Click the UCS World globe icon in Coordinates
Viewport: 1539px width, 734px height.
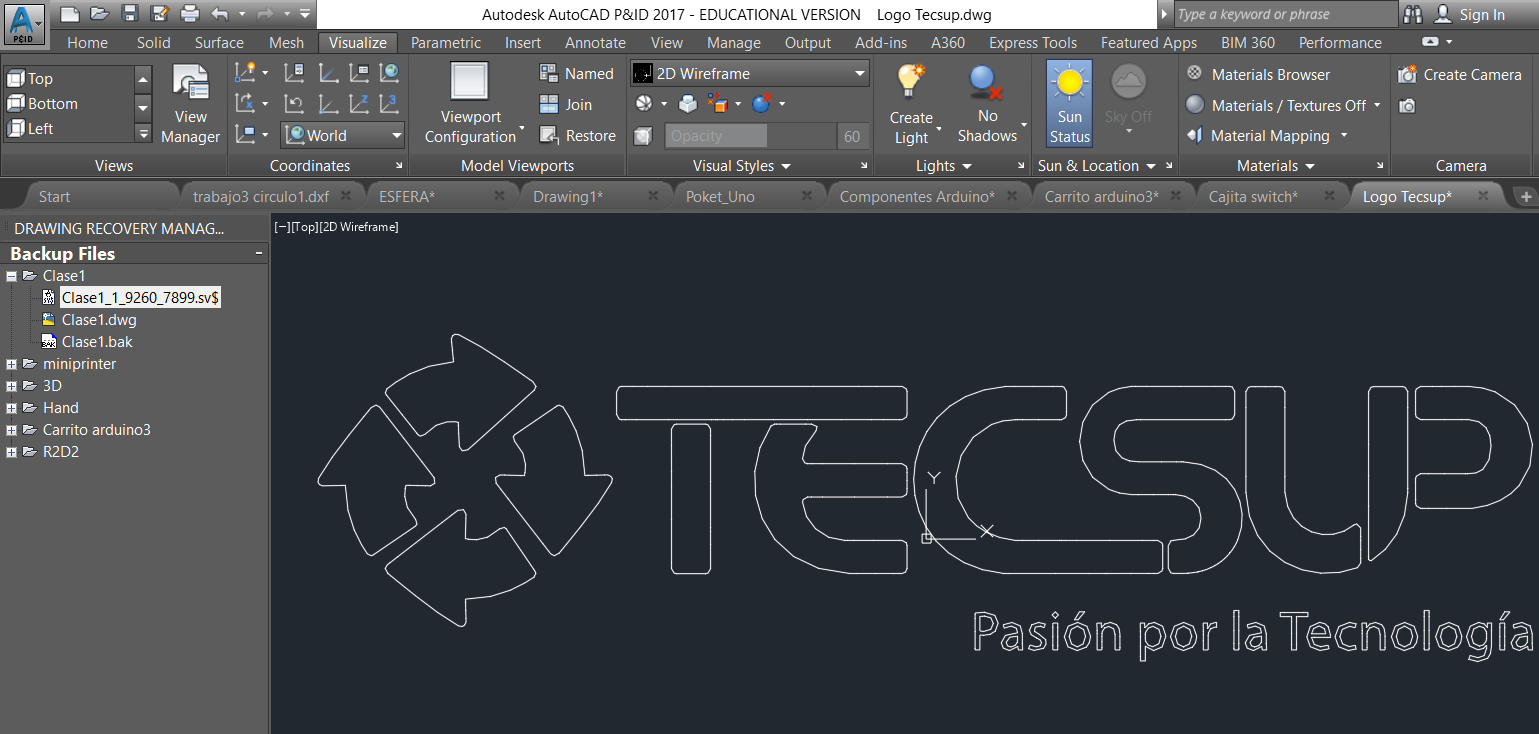coord(389,72)
